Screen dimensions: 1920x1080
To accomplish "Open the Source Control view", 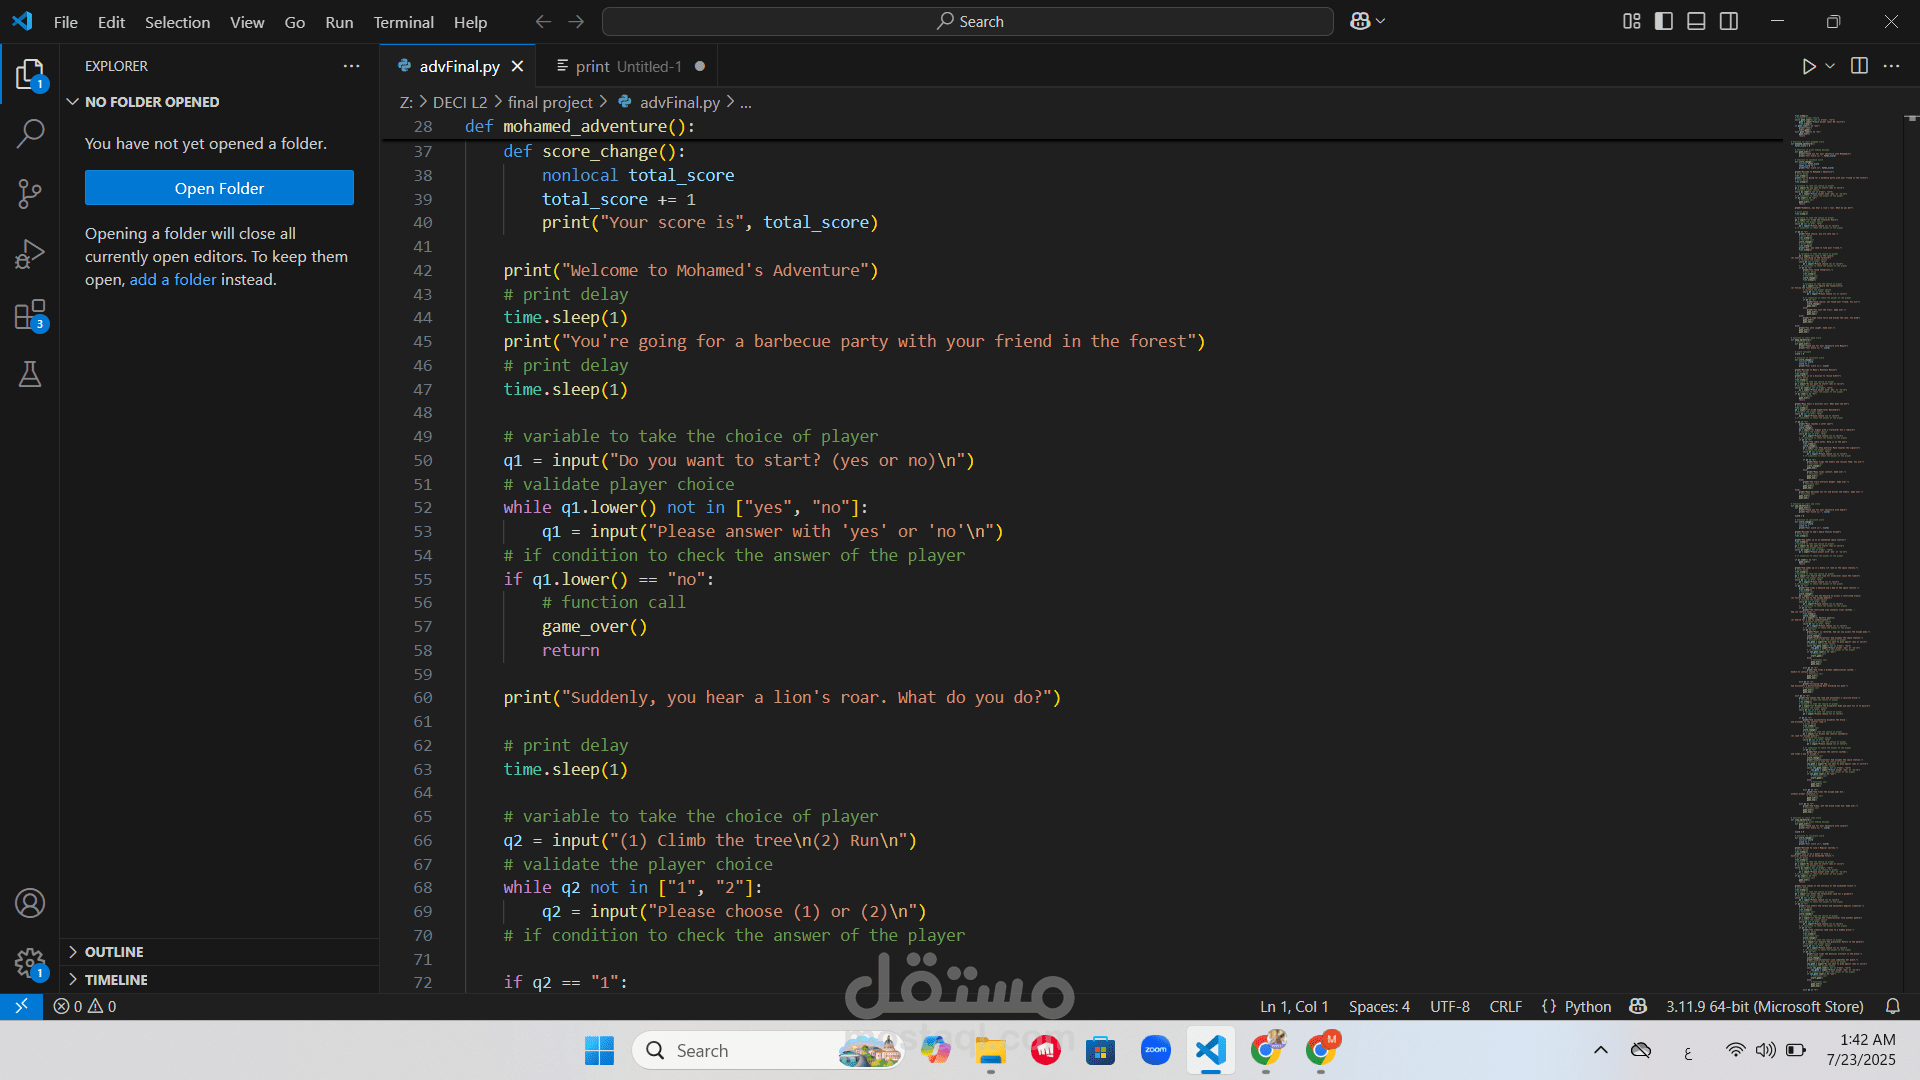I will (30, 194).
